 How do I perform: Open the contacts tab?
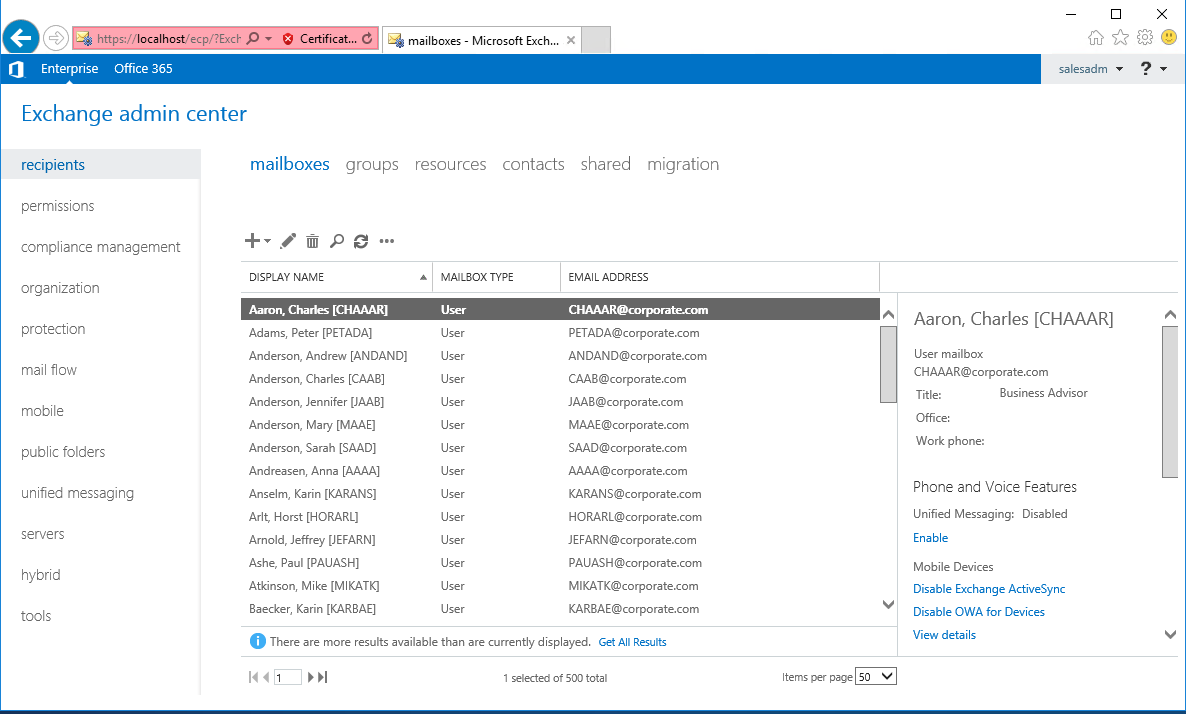tap(533, 164)
